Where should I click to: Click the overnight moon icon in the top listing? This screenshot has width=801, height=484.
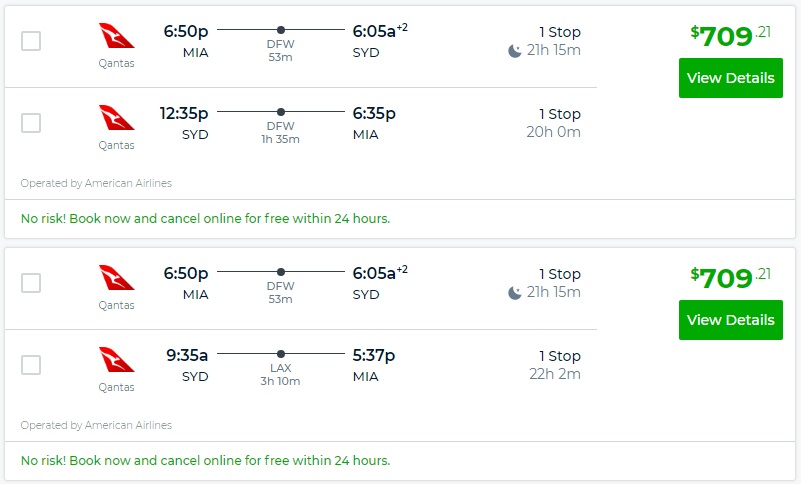515,51
